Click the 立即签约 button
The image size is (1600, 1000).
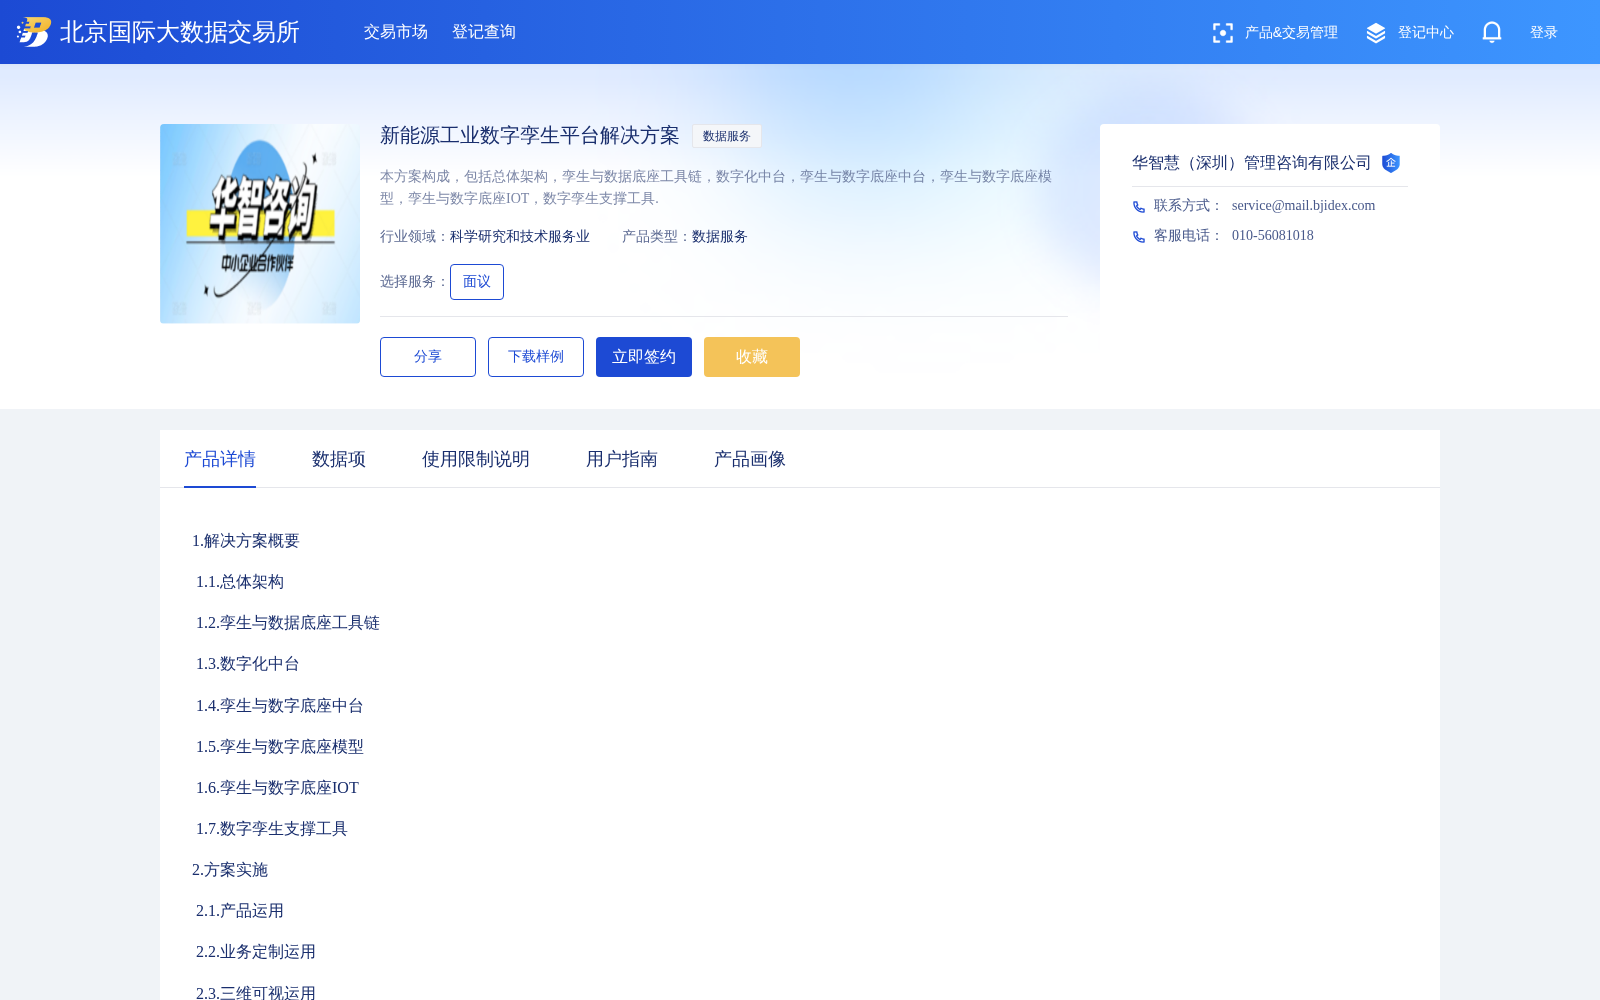pyautogui.click(x=644, y=357)
